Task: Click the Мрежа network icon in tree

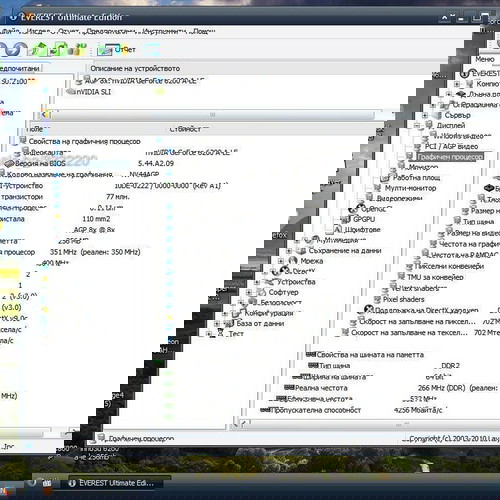Action: tap(293, 261)
